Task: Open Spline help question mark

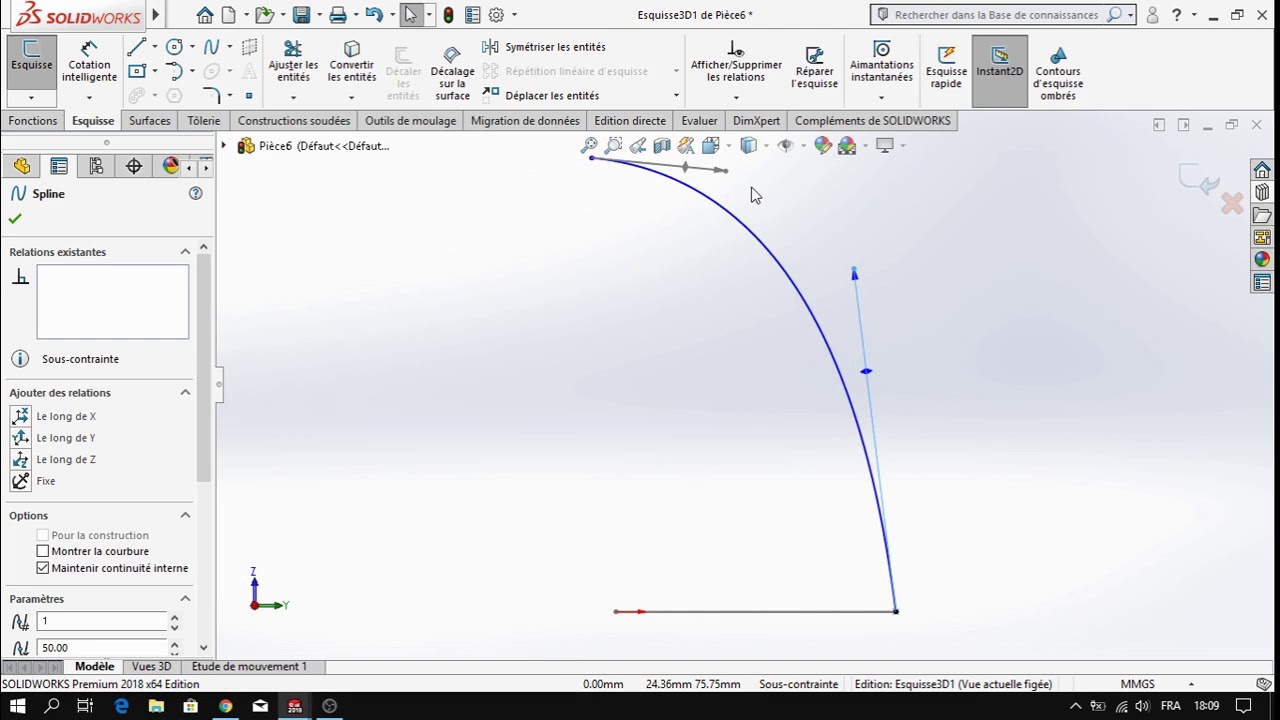Action: pos(196,193)
